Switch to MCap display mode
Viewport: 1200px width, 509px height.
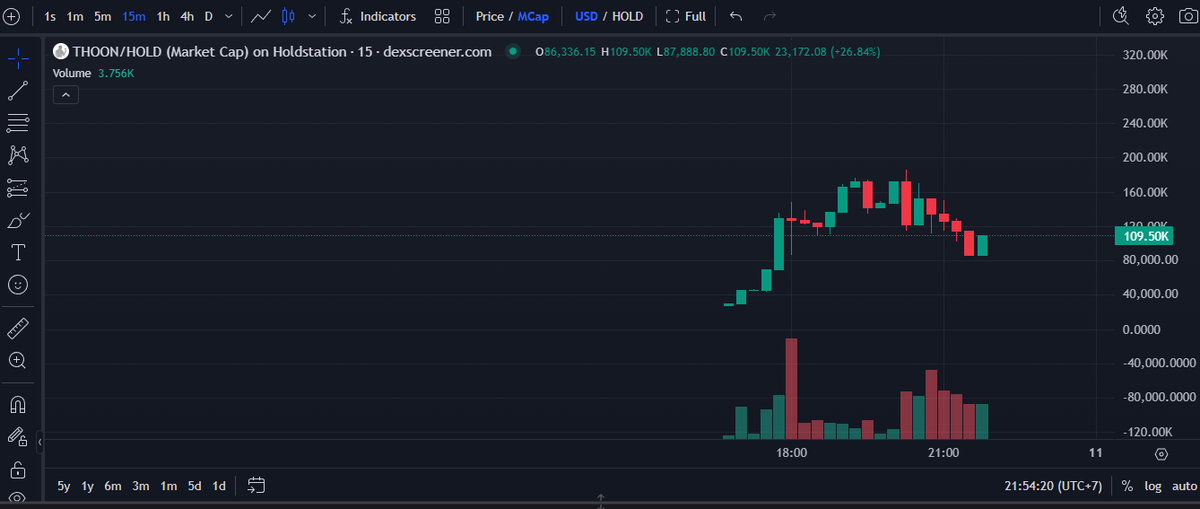tap(533, 16)
